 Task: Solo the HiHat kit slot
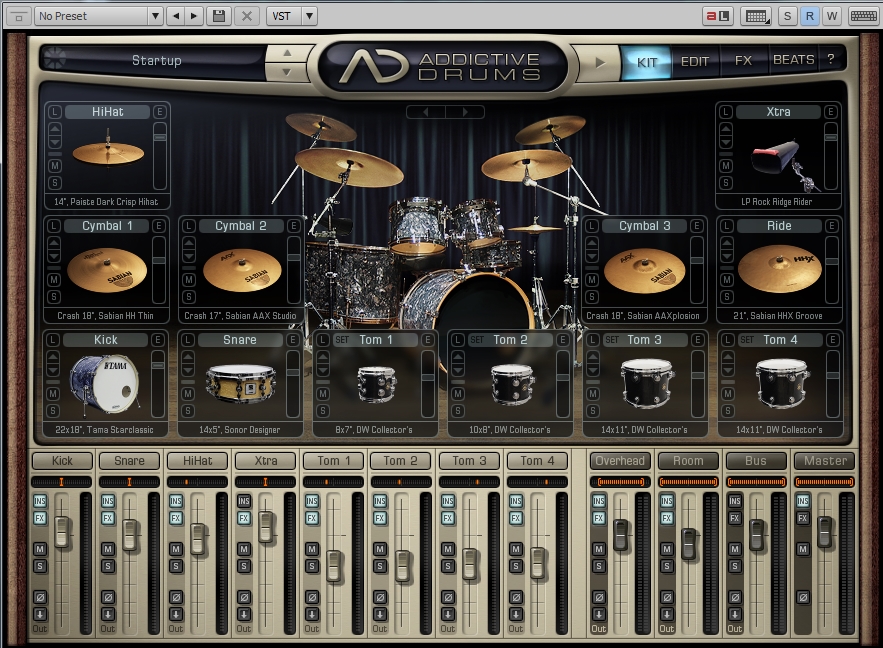(x=55, y=182)
